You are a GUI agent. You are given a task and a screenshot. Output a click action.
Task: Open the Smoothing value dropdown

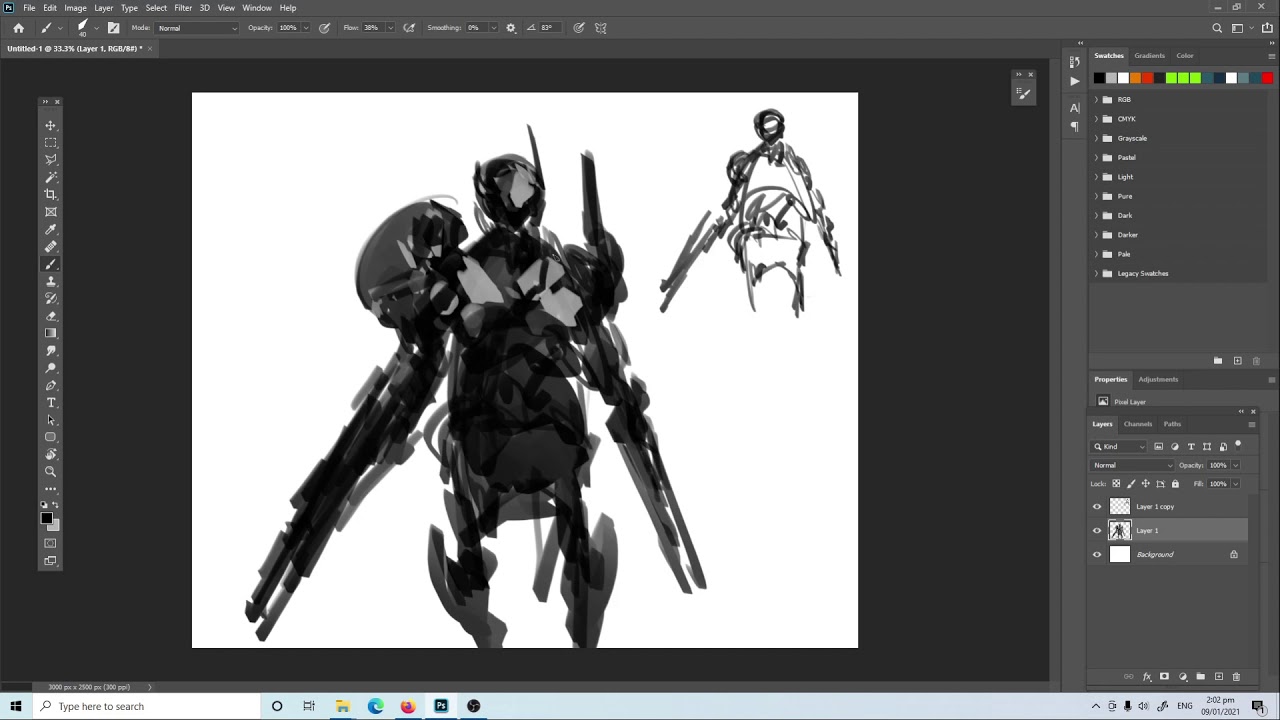[493, 28]
